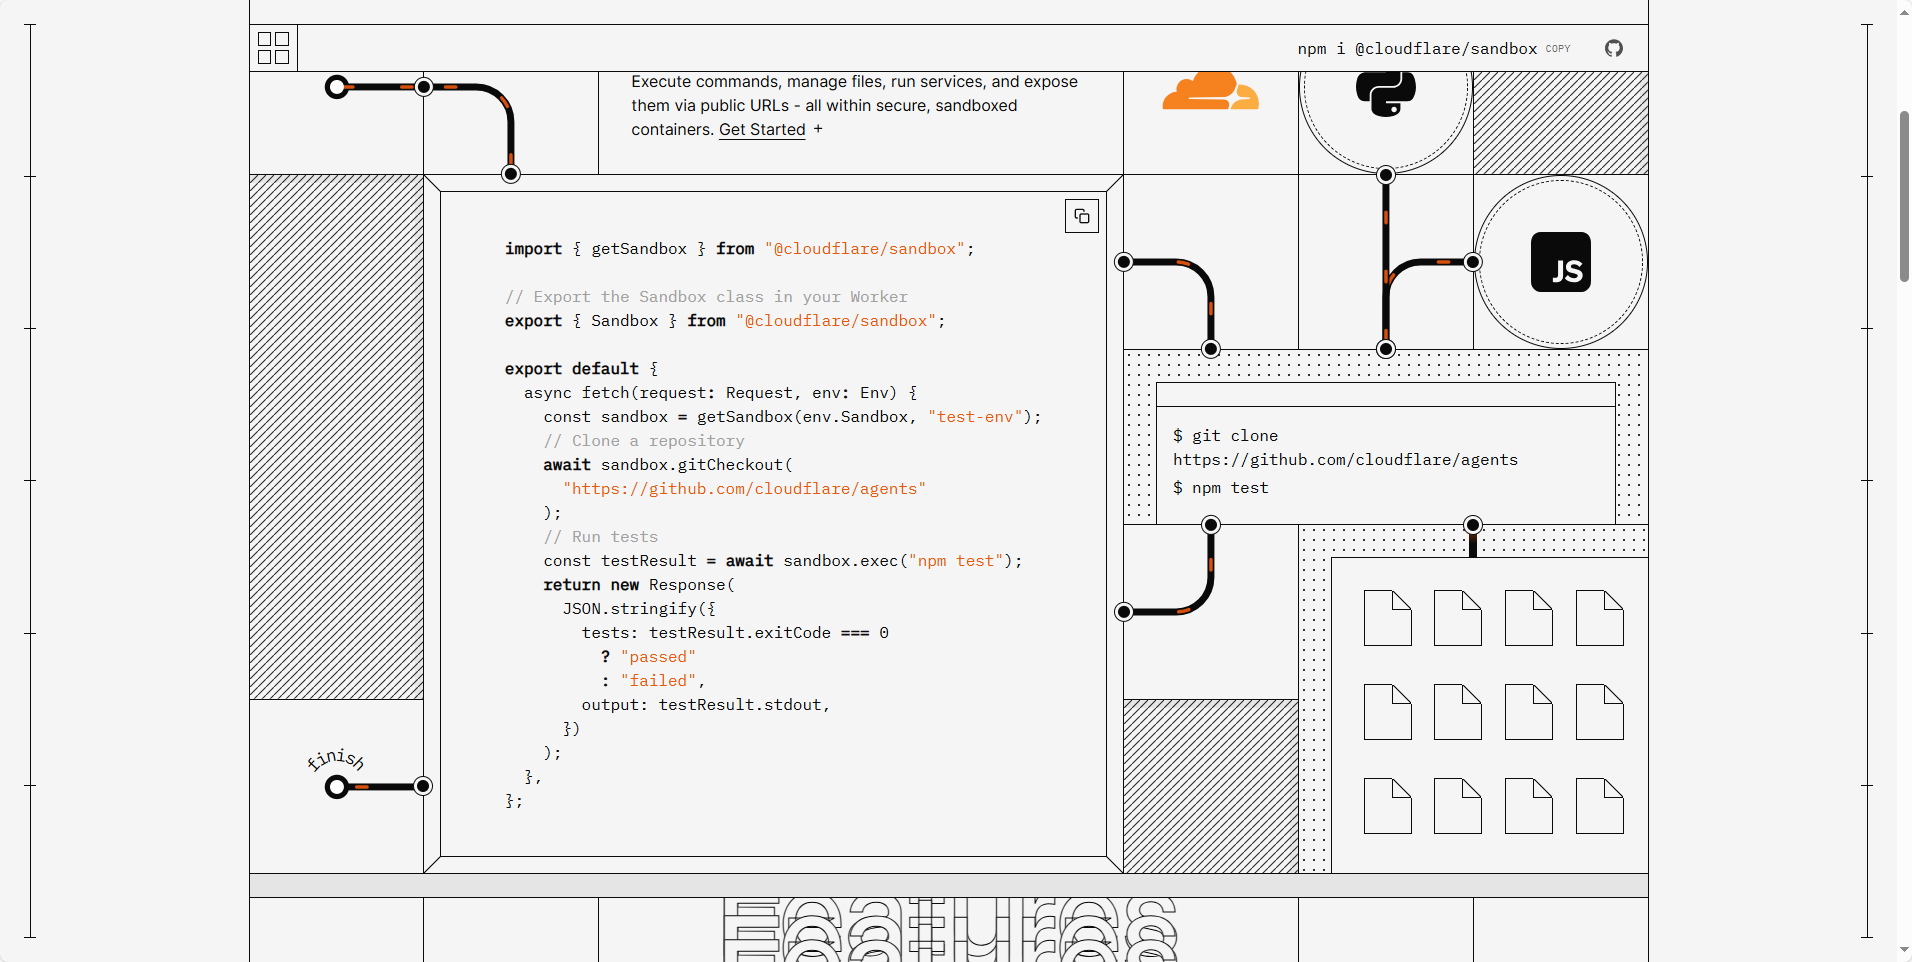Click the copy icon on code block
The width and height of the screenshot is (1912, 962).
click(1081, 216)
